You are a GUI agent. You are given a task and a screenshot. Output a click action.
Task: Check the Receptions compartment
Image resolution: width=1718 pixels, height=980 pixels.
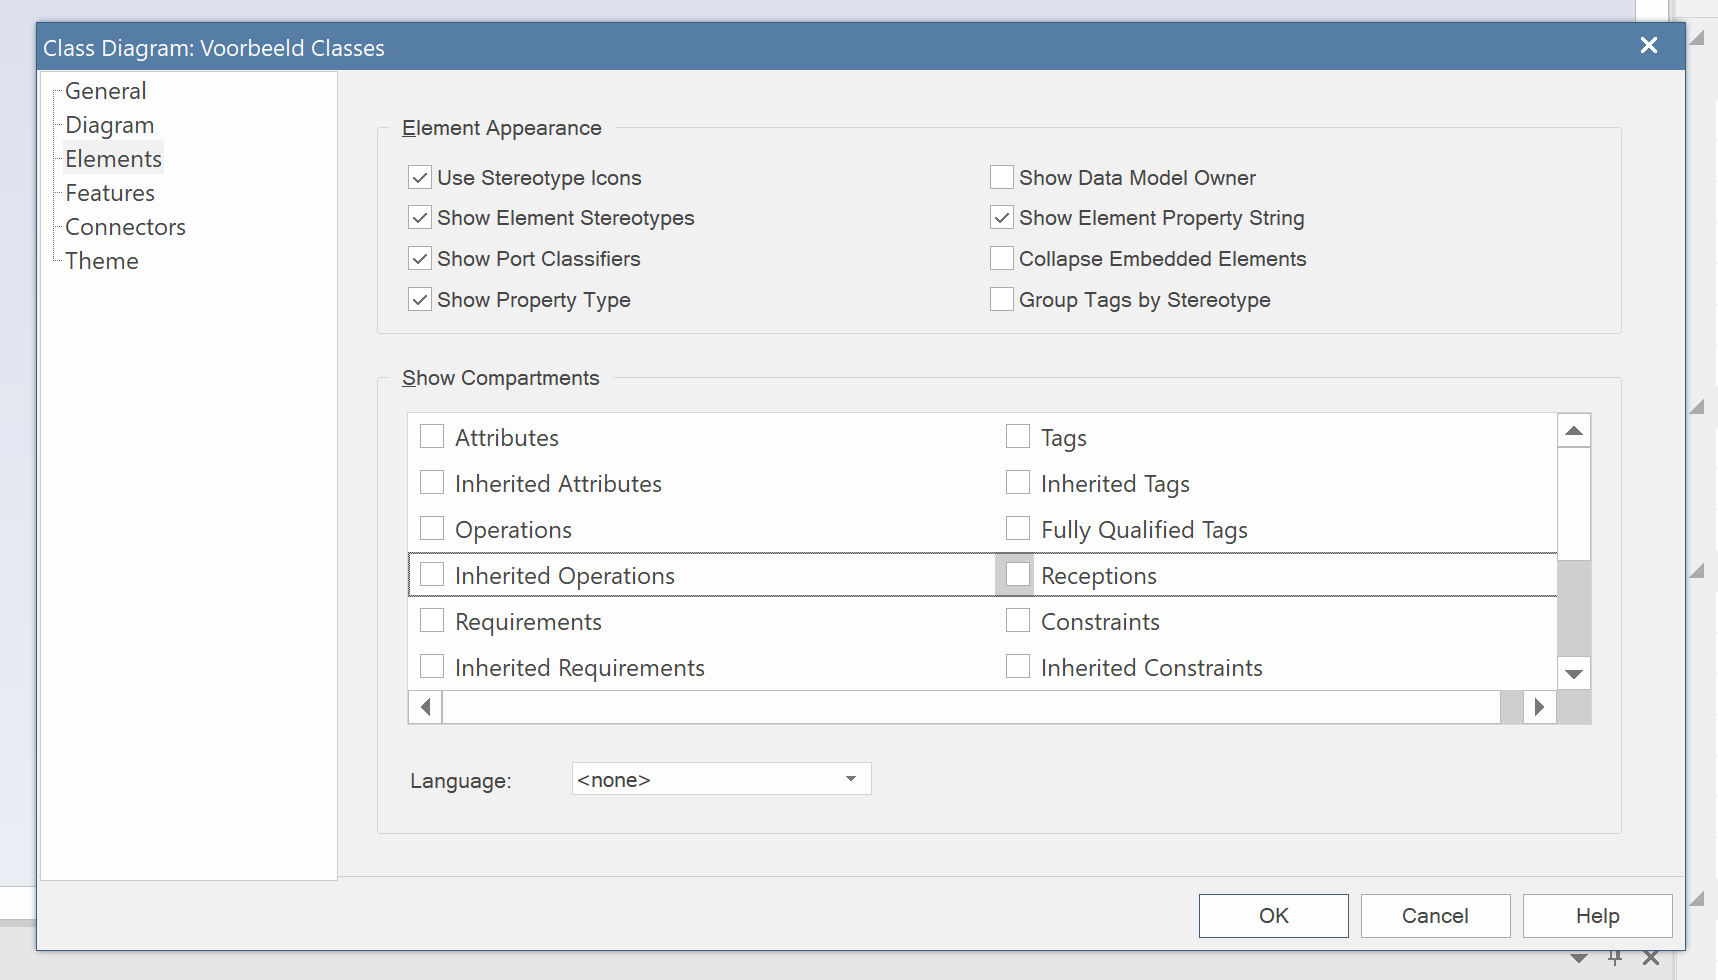point(1017,575)
